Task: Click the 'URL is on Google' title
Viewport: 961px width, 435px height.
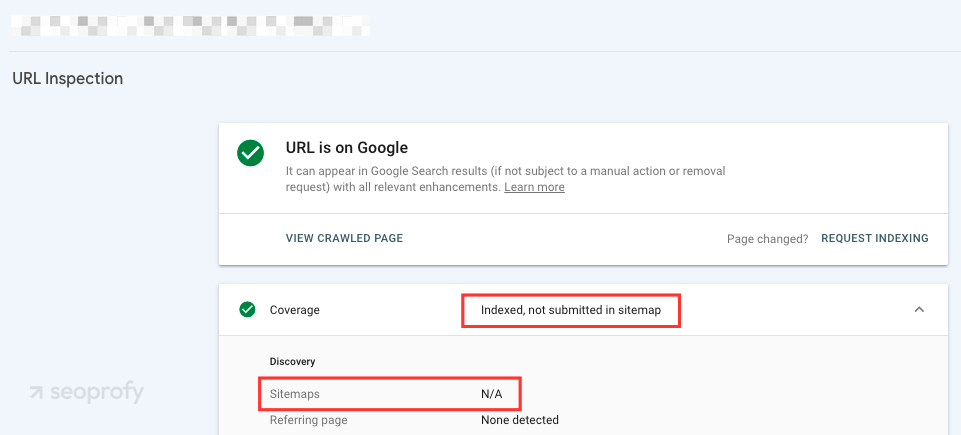Action: click(347, 148)
